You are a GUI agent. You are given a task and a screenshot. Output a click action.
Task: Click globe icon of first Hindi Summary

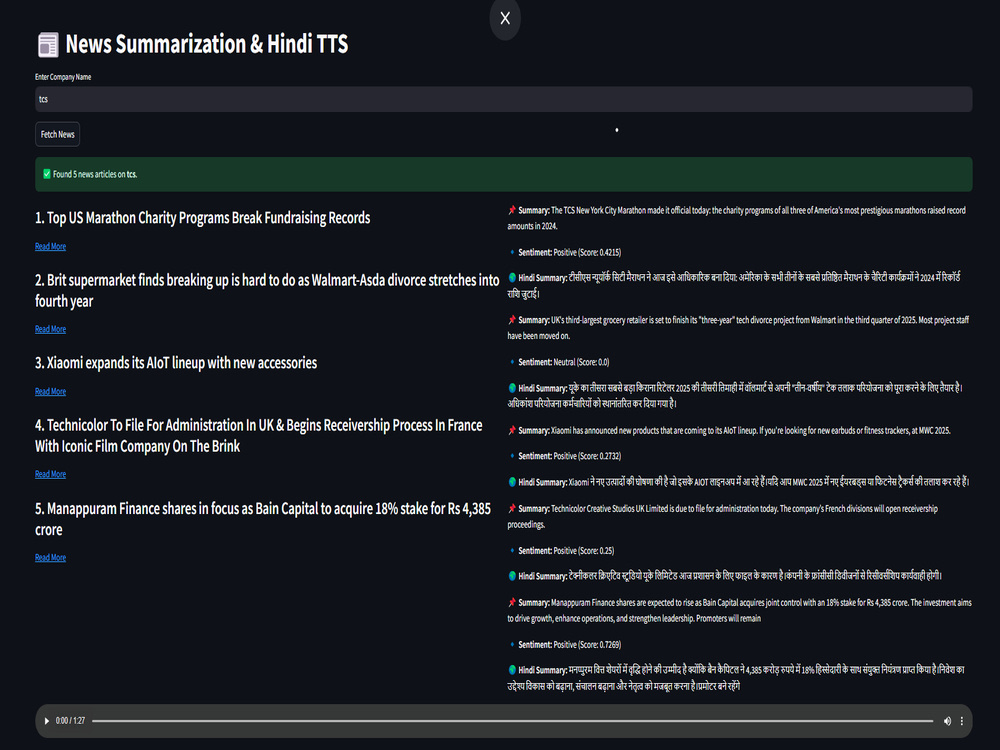coord(512,278)
